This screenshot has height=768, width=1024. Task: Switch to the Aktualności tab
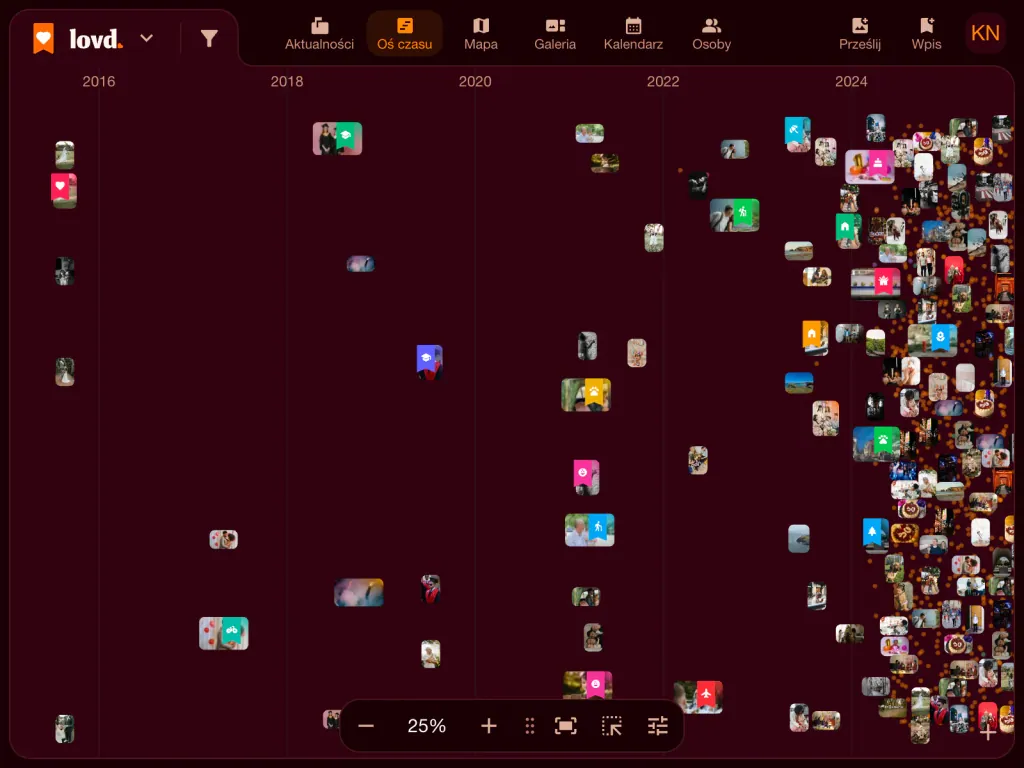click(319, 34)
